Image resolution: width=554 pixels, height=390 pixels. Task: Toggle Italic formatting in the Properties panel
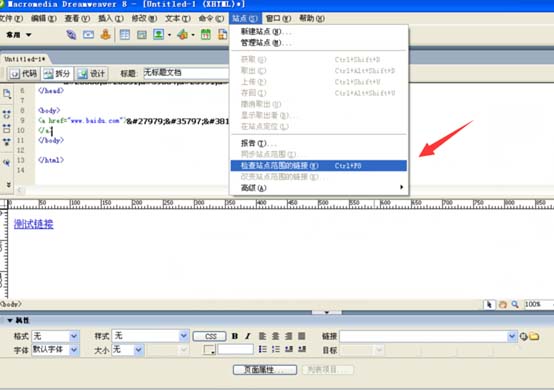click(x=248, y=336)
